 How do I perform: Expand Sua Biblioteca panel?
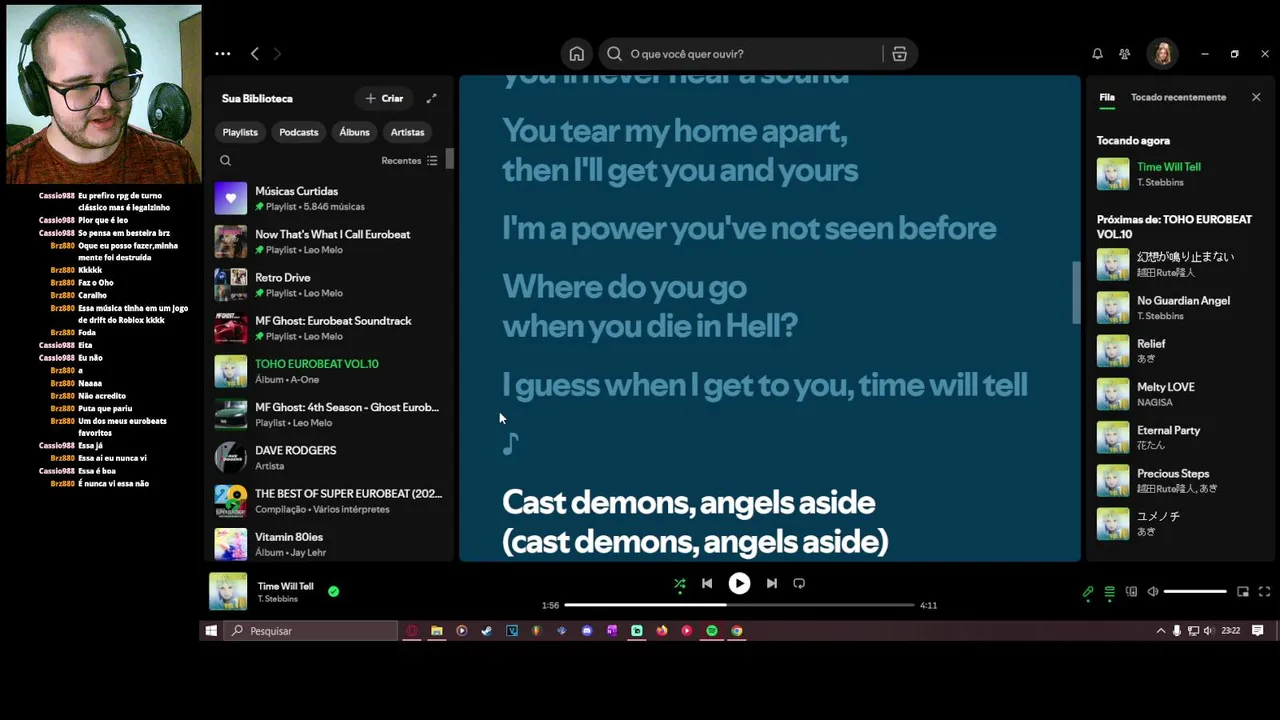(431, 98)
